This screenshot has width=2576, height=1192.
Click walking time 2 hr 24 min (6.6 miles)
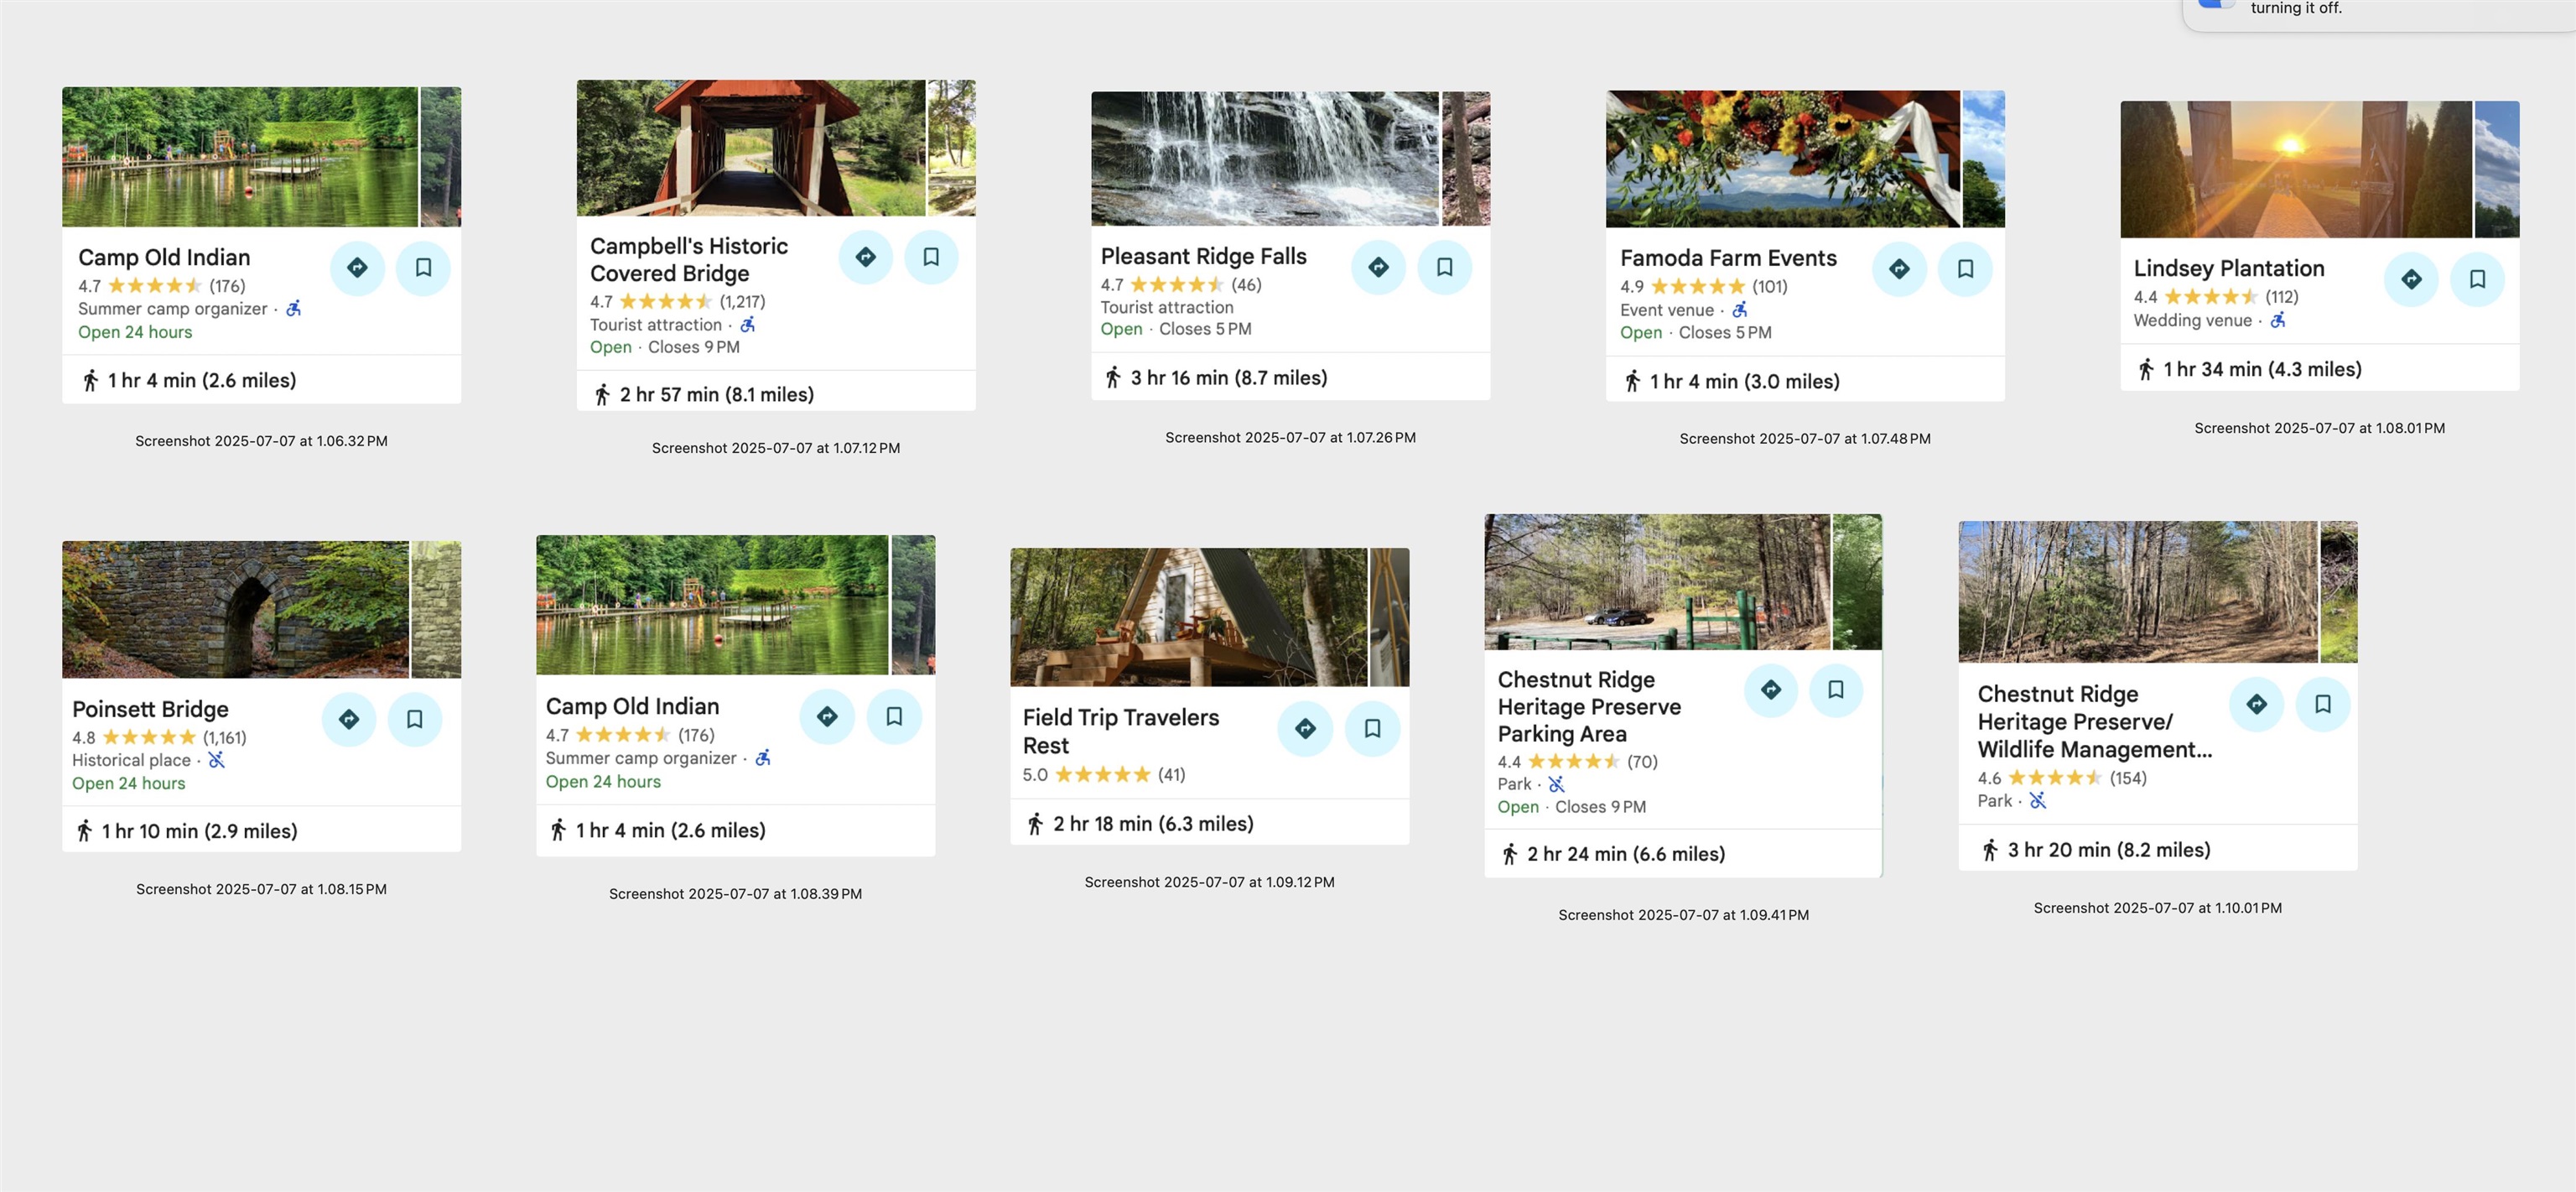[x=1625, y=854]
